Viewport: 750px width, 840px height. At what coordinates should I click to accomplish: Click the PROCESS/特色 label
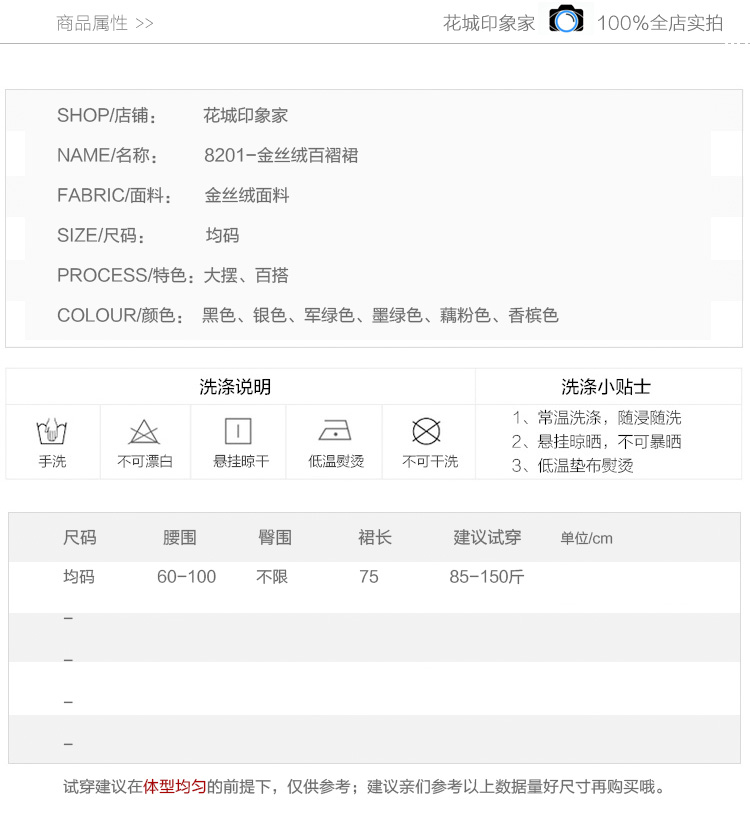click(x=125, y=276)
